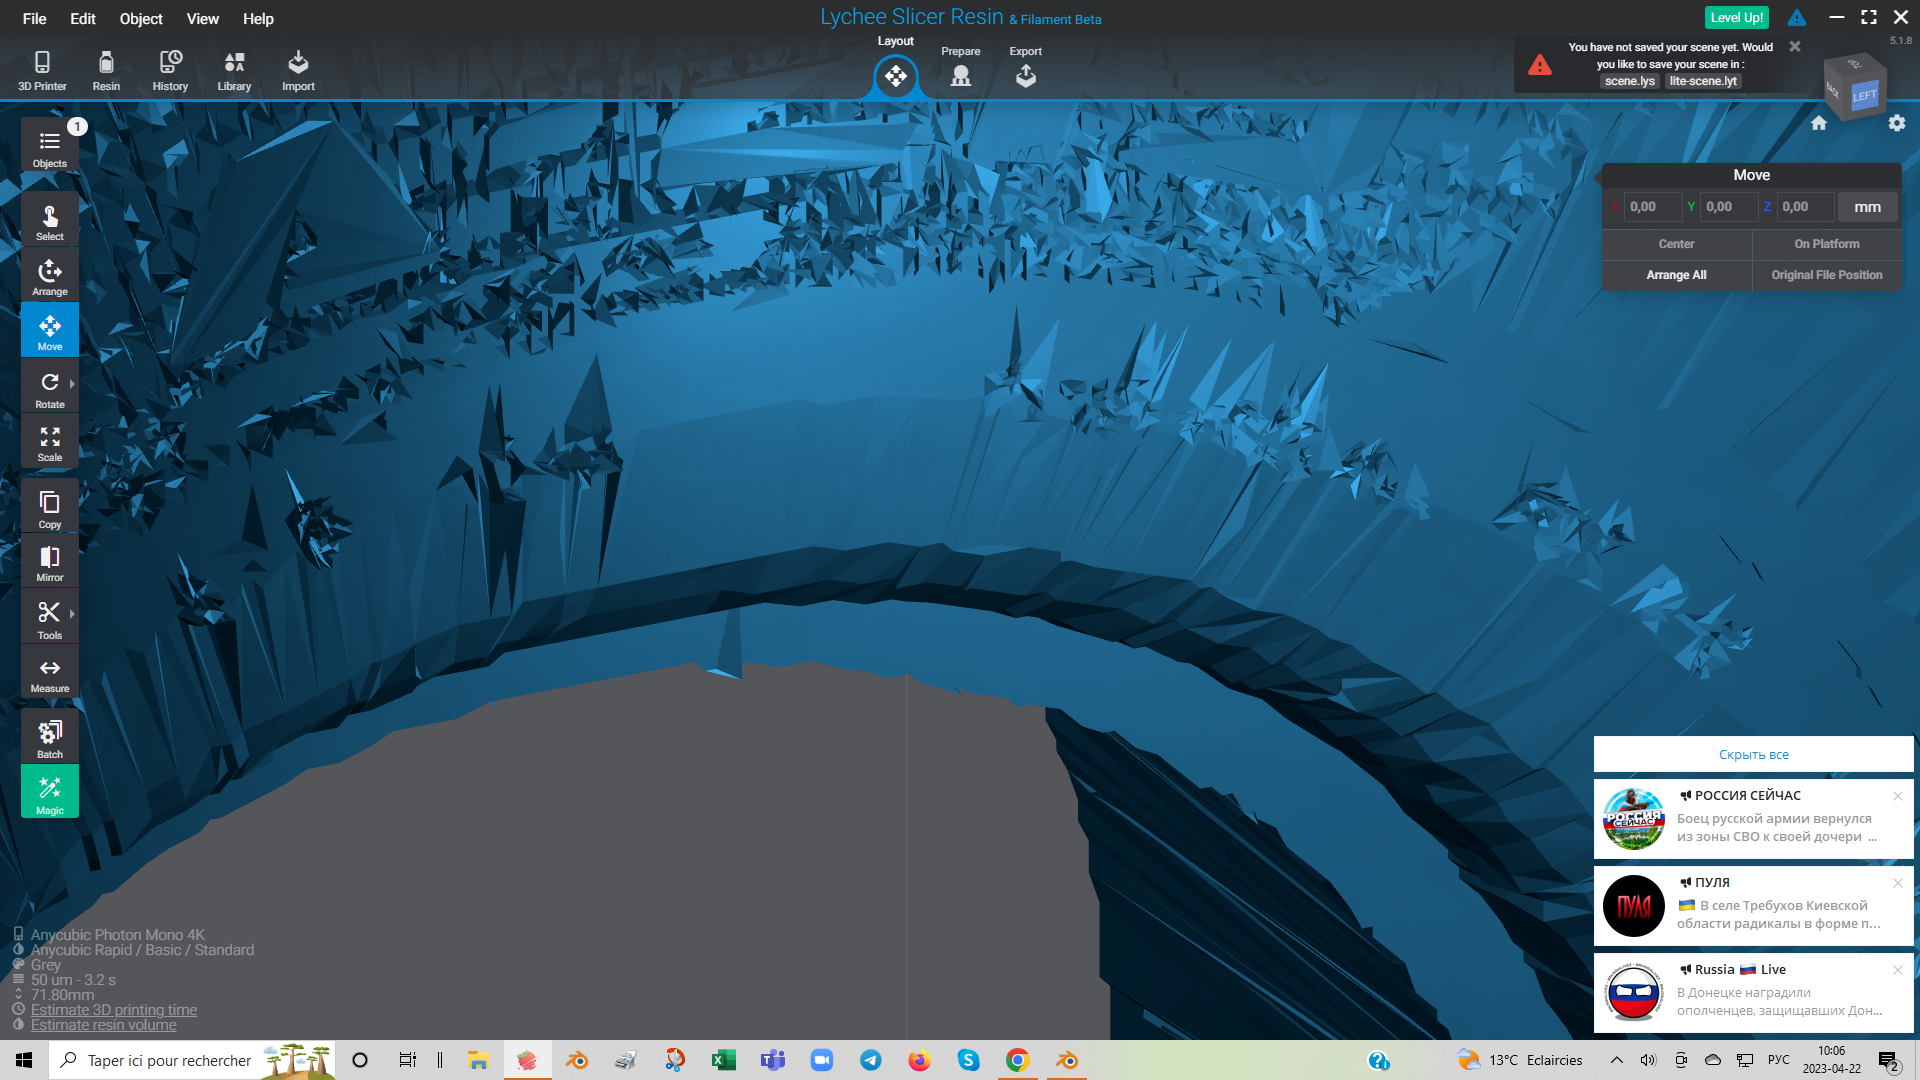Click the On Platform button
1920x1080 pixels.
[x=1826, y=244]
